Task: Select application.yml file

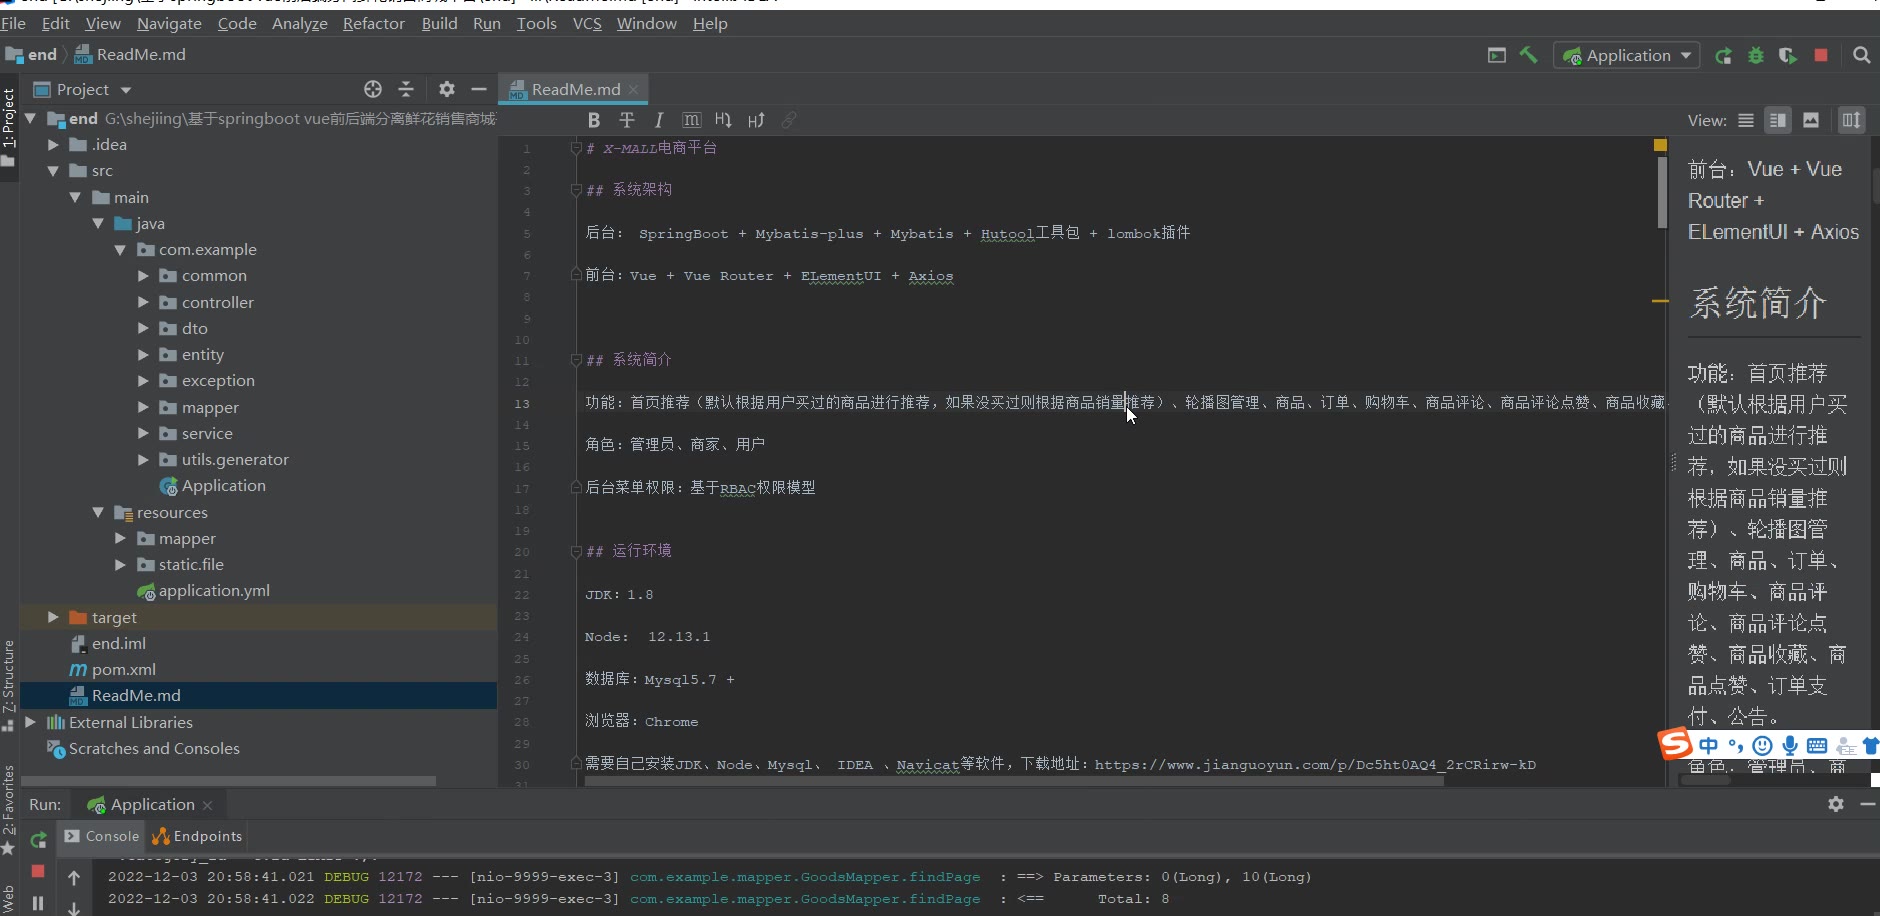Action: (203, 591)
